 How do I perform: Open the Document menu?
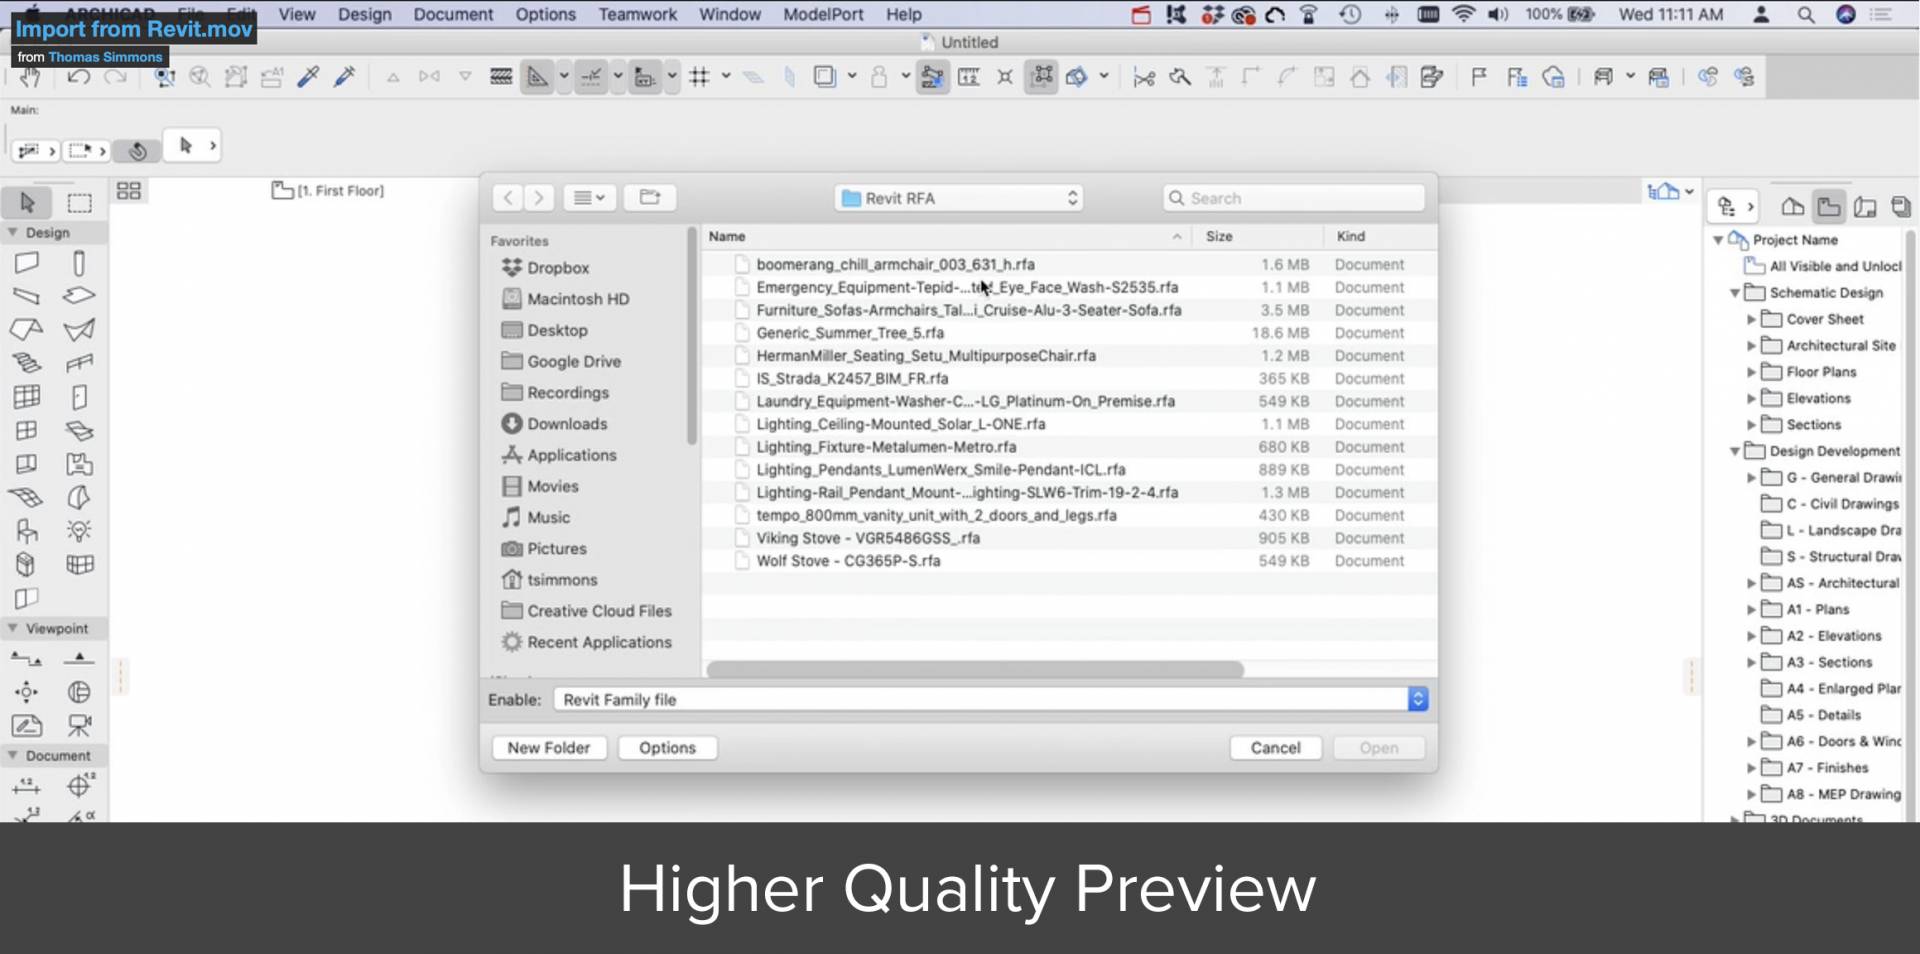click(453, 14)
